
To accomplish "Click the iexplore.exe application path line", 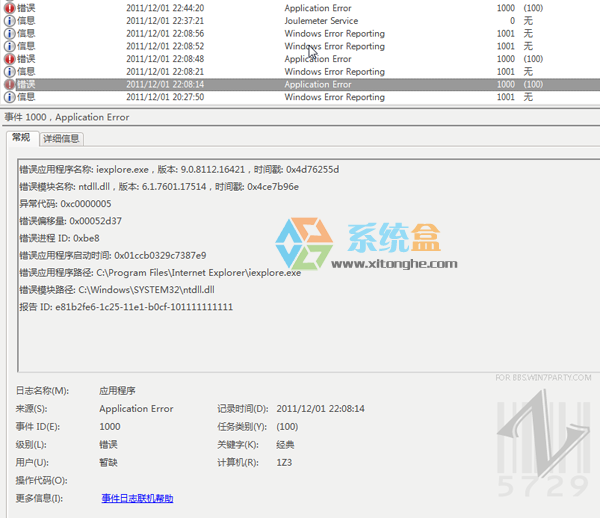I will pos(160,272).
